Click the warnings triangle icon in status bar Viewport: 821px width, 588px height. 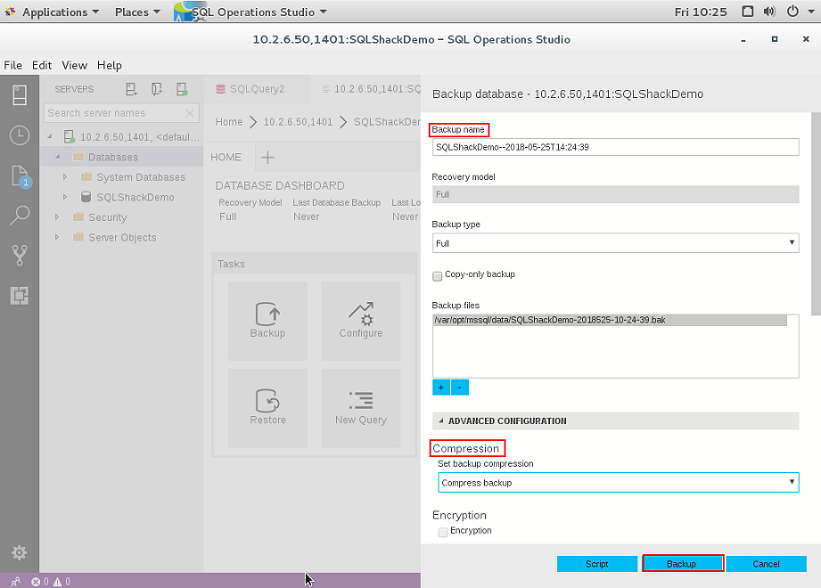coord(58,582)
